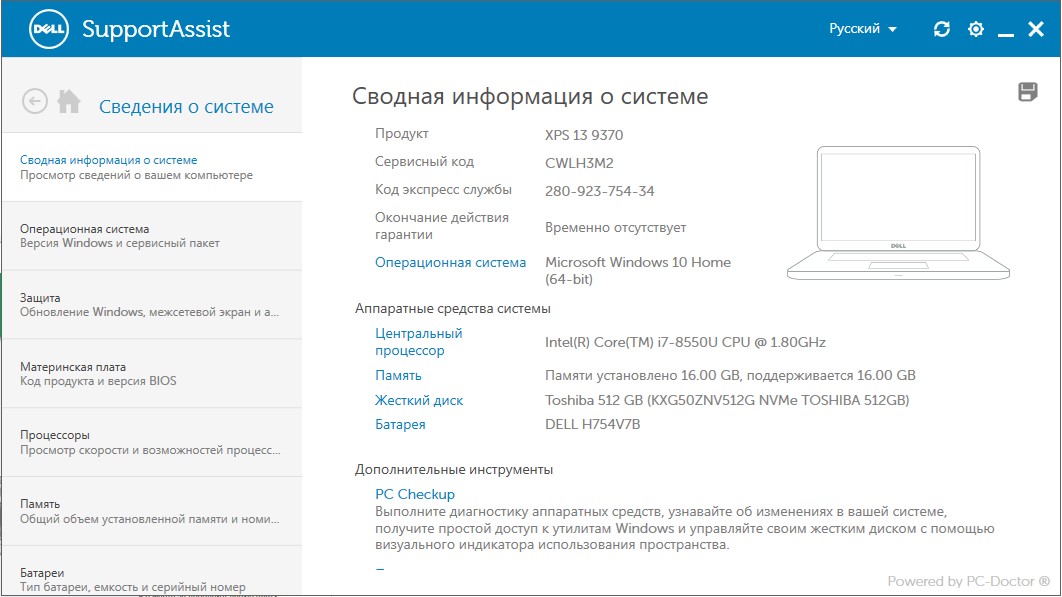Image resolution: width=1062 pixels, height=597 pixels.
Task: Open Память sidebar section
Action: [152, 511]
